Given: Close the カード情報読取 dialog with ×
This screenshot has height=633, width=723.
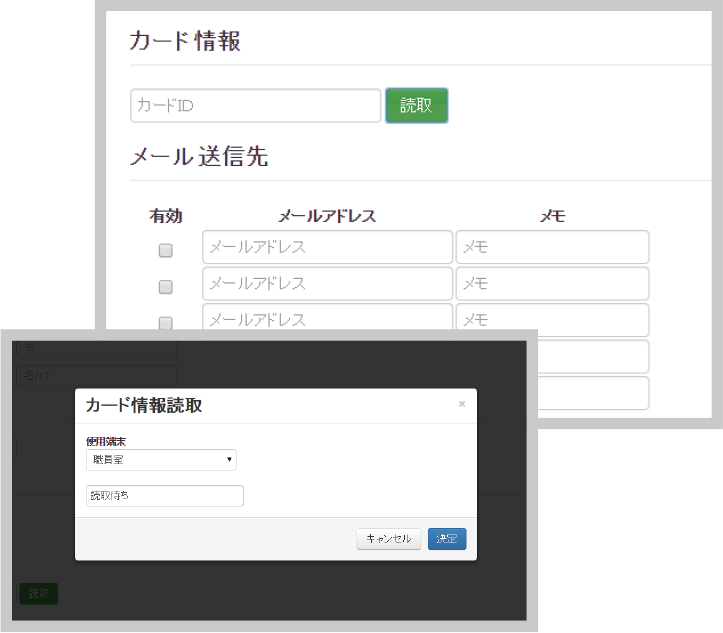Looking at the screenshot, I should [461, 404].
